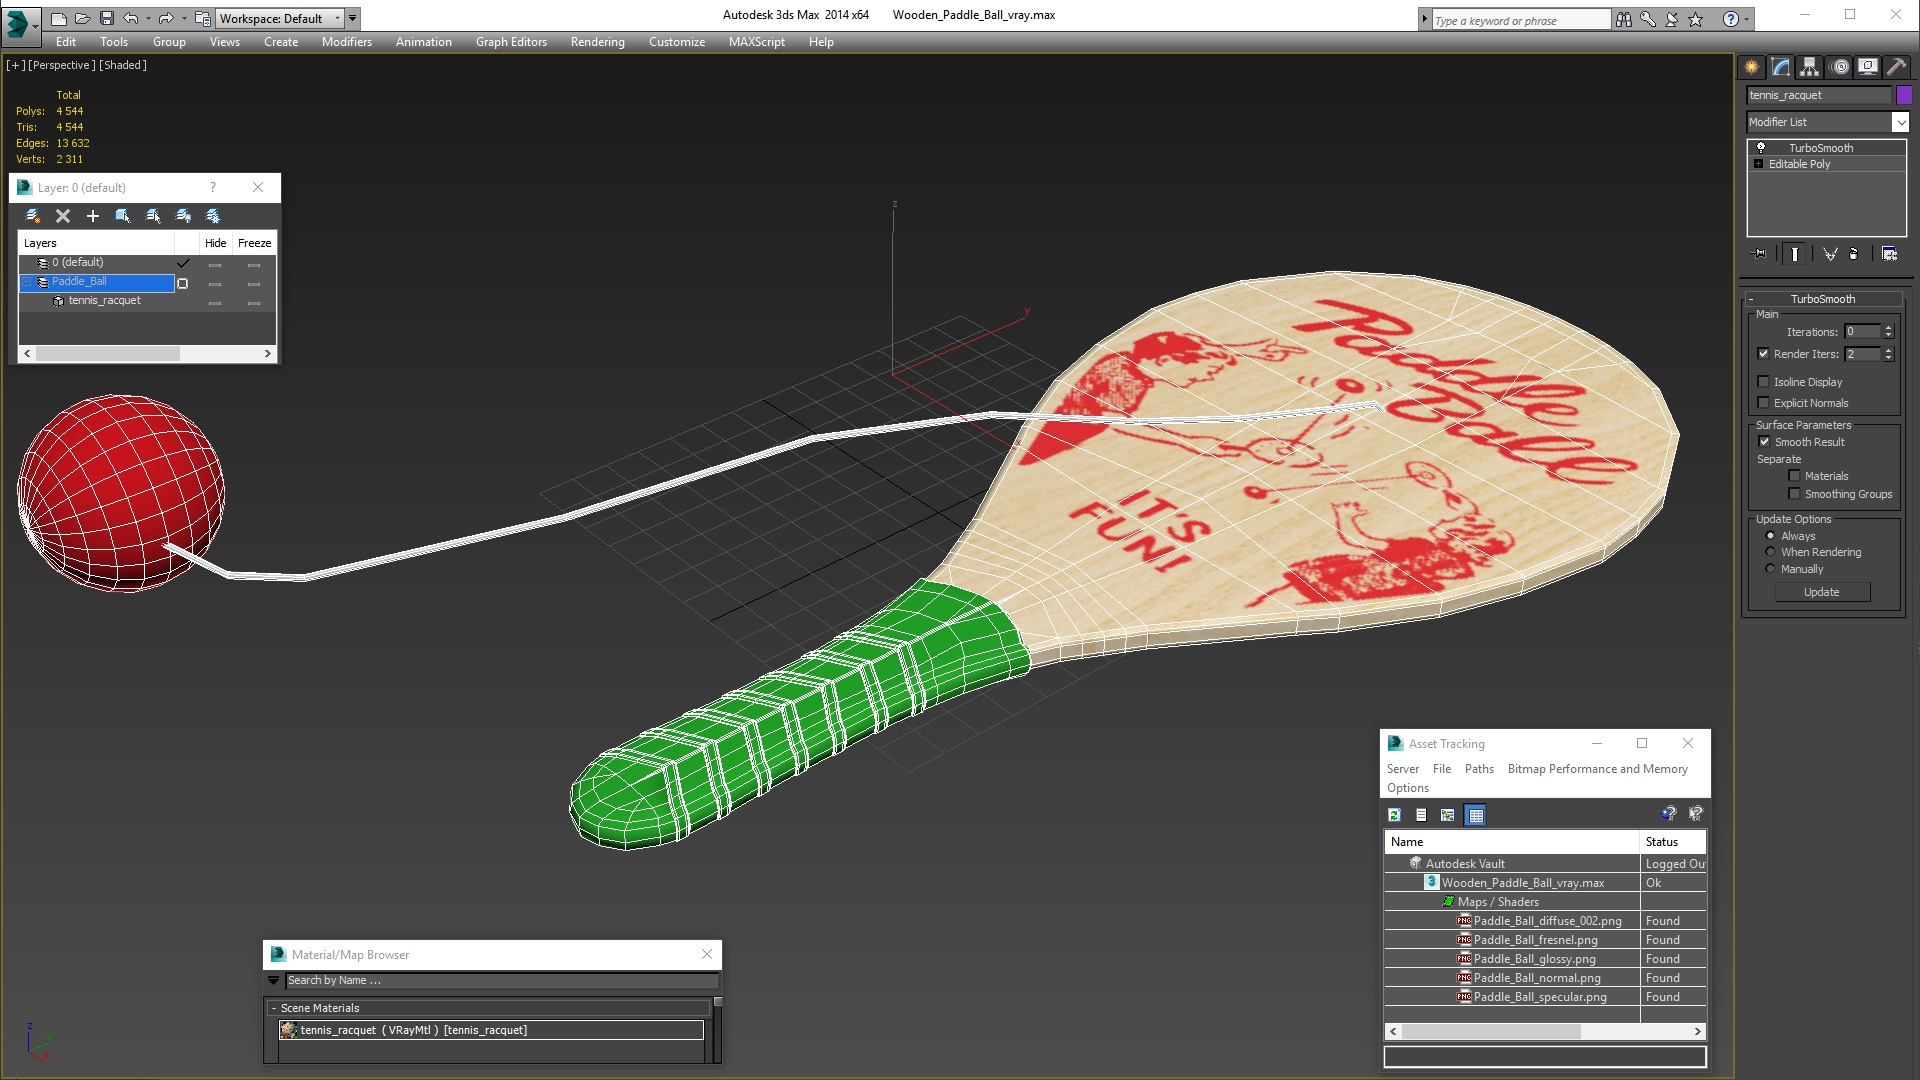
Task: Expand the Editable Poly plus sign
Action: (1758, 164)
